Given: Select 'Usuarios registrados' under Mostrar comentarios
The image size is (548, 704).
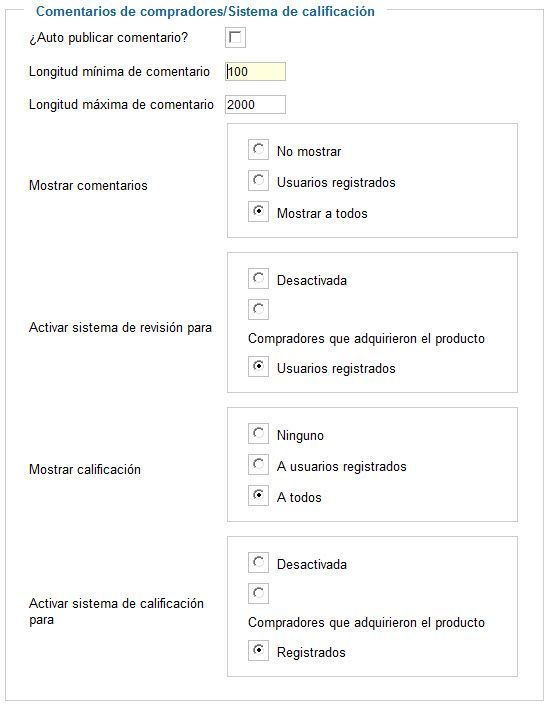Looking at the screenshot, I should [x=259, y=180].
